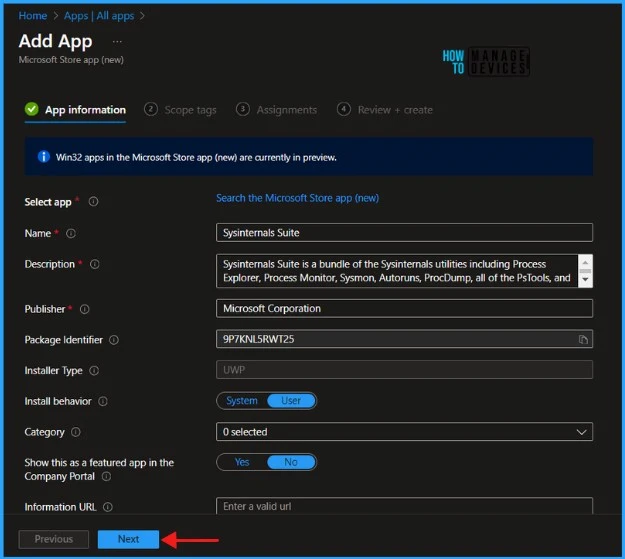Copy the Package Identifier with the copy icon
The image size is (625, 559).
click(x=583, y=339)
